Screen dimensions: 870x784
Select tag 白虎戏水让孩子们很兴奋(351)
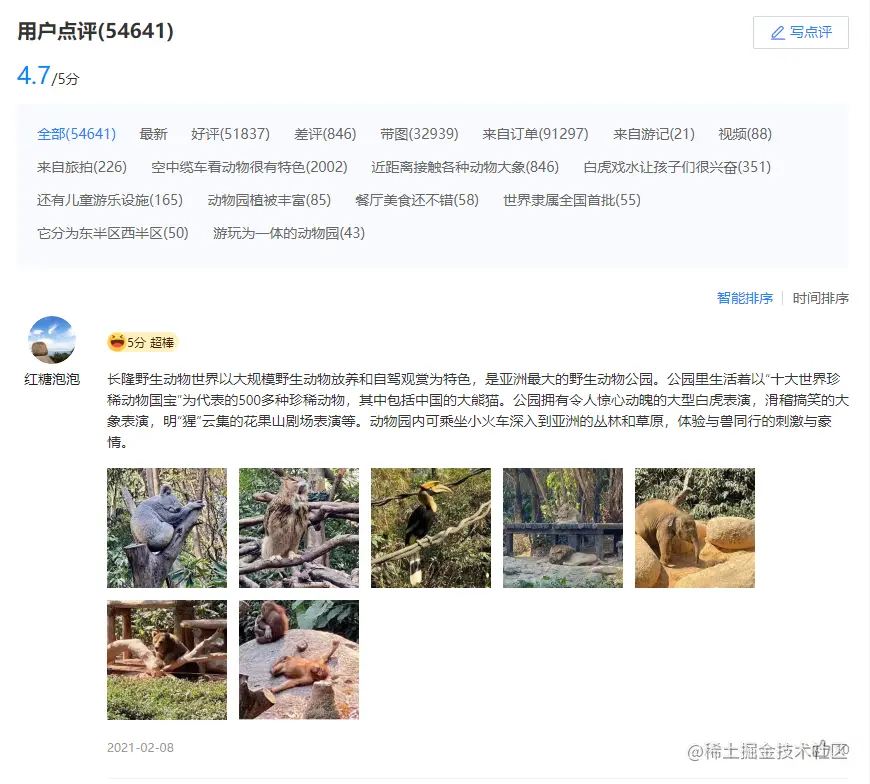[x=677, y=167]
